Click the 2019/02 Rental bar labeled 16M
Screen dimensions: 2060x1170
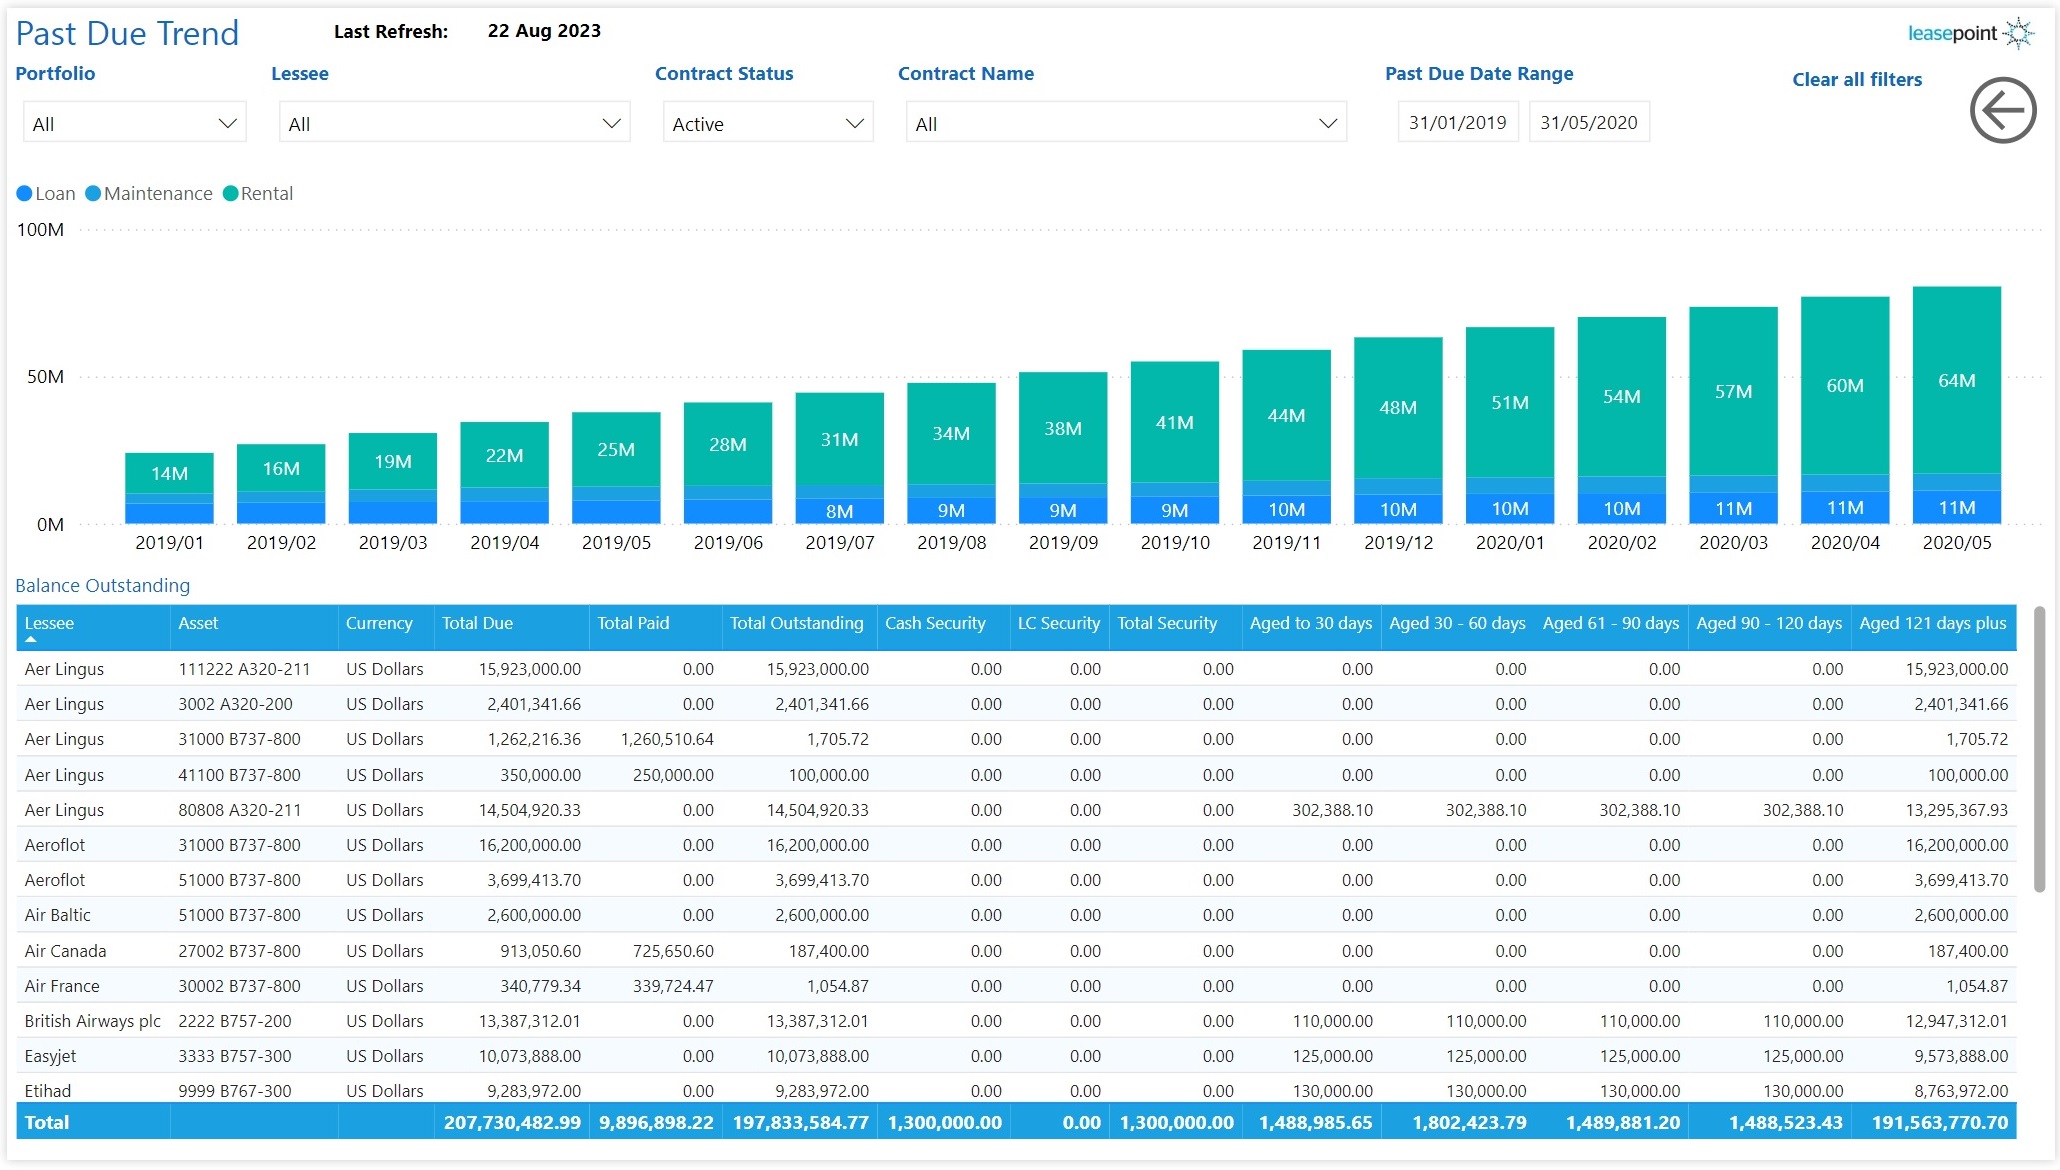[x=281, y=468]
